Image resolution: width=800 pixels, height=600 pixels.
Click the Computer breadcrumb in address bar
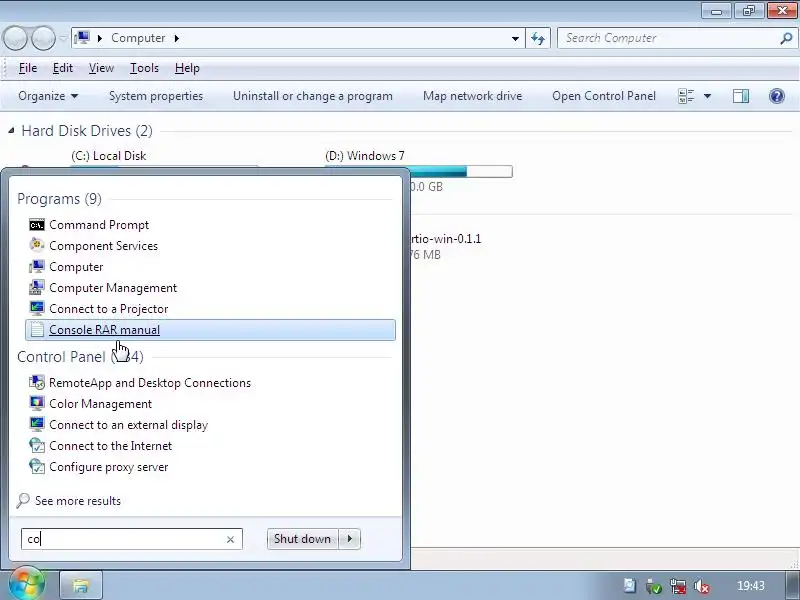click(138, 38)
